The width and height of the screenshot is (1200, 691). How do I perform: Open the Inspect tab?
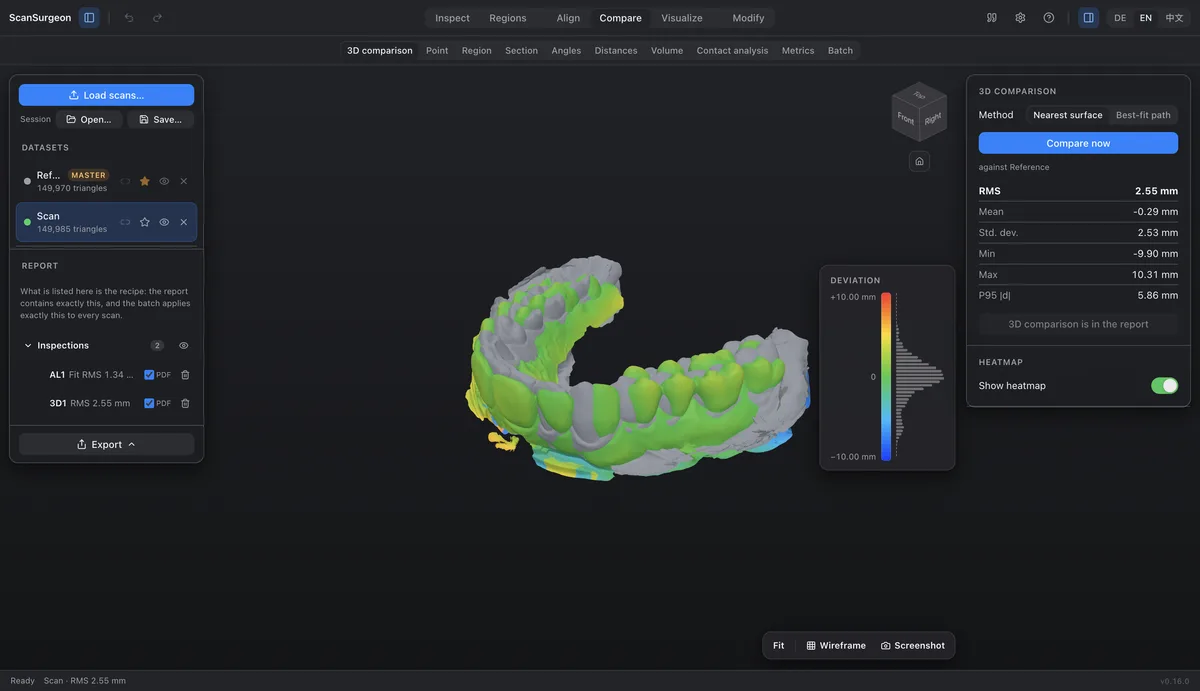(452, 18)
